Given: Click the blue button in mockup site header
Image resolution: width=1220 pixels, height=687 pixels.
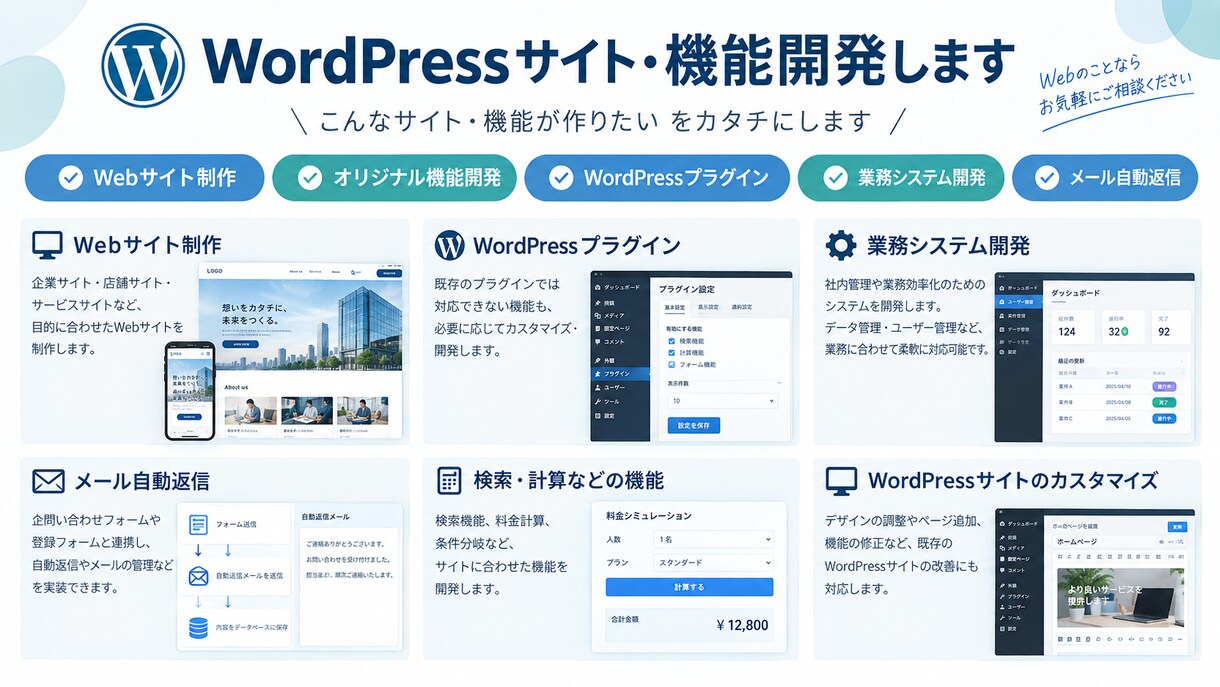Looking at the screenshot, I should (x=387, y=272).
